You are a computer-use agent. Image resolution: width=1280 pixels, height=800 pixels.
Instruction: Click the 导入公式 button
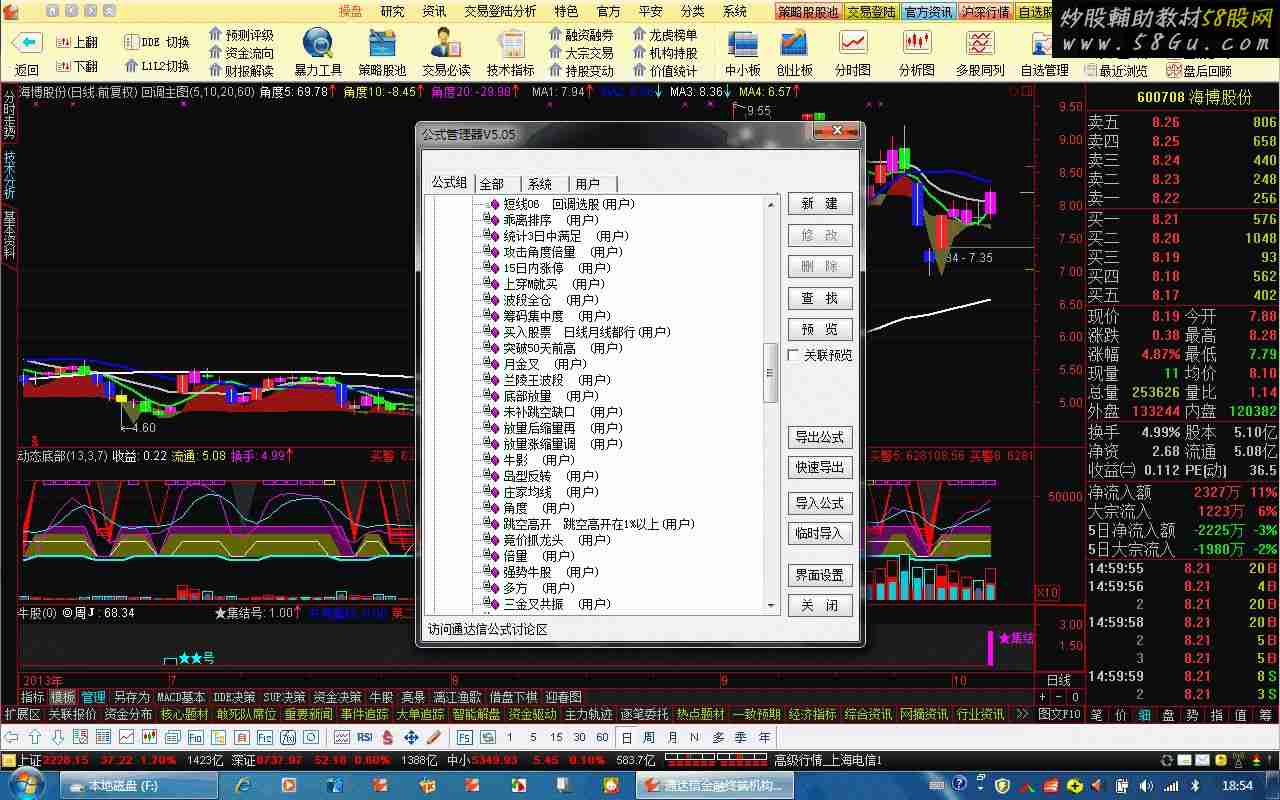[820, 503]
